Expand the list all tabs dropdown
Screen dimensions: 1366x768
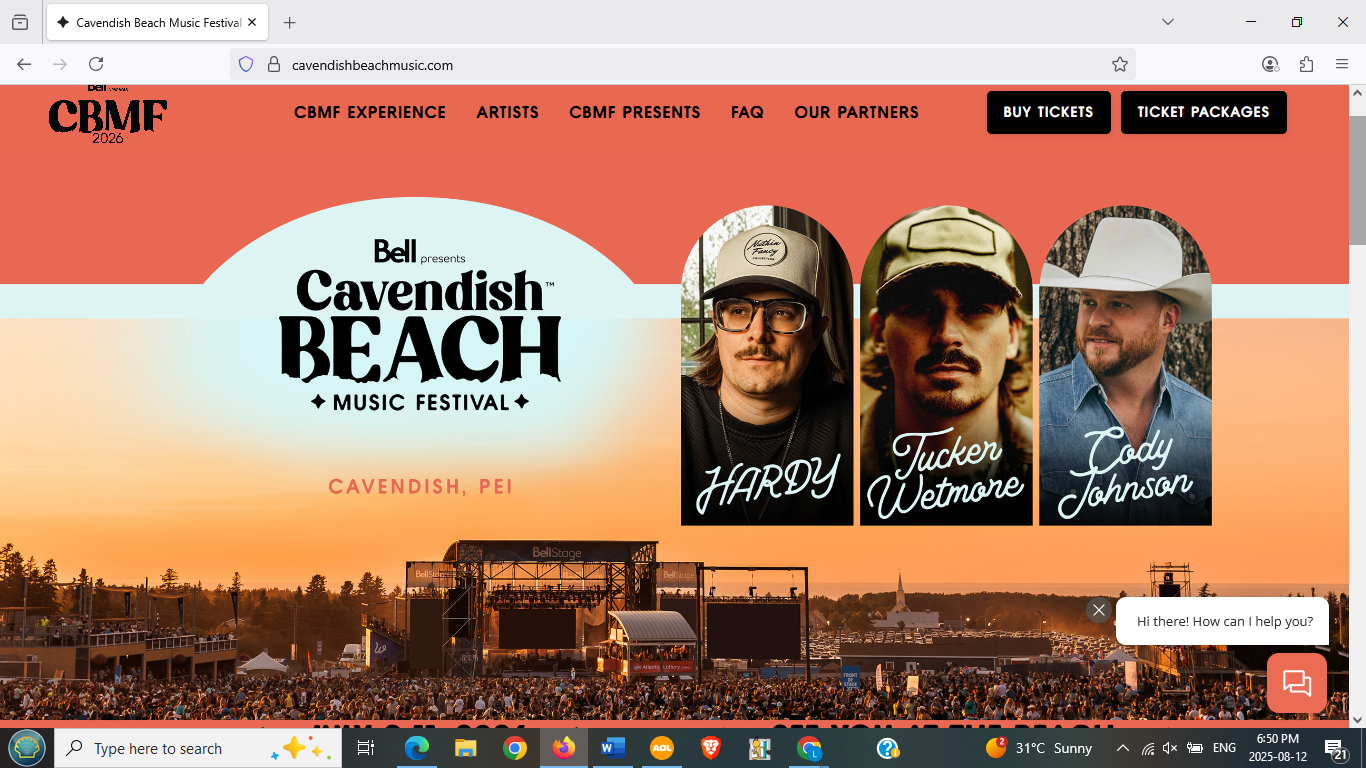(1167, 22)
